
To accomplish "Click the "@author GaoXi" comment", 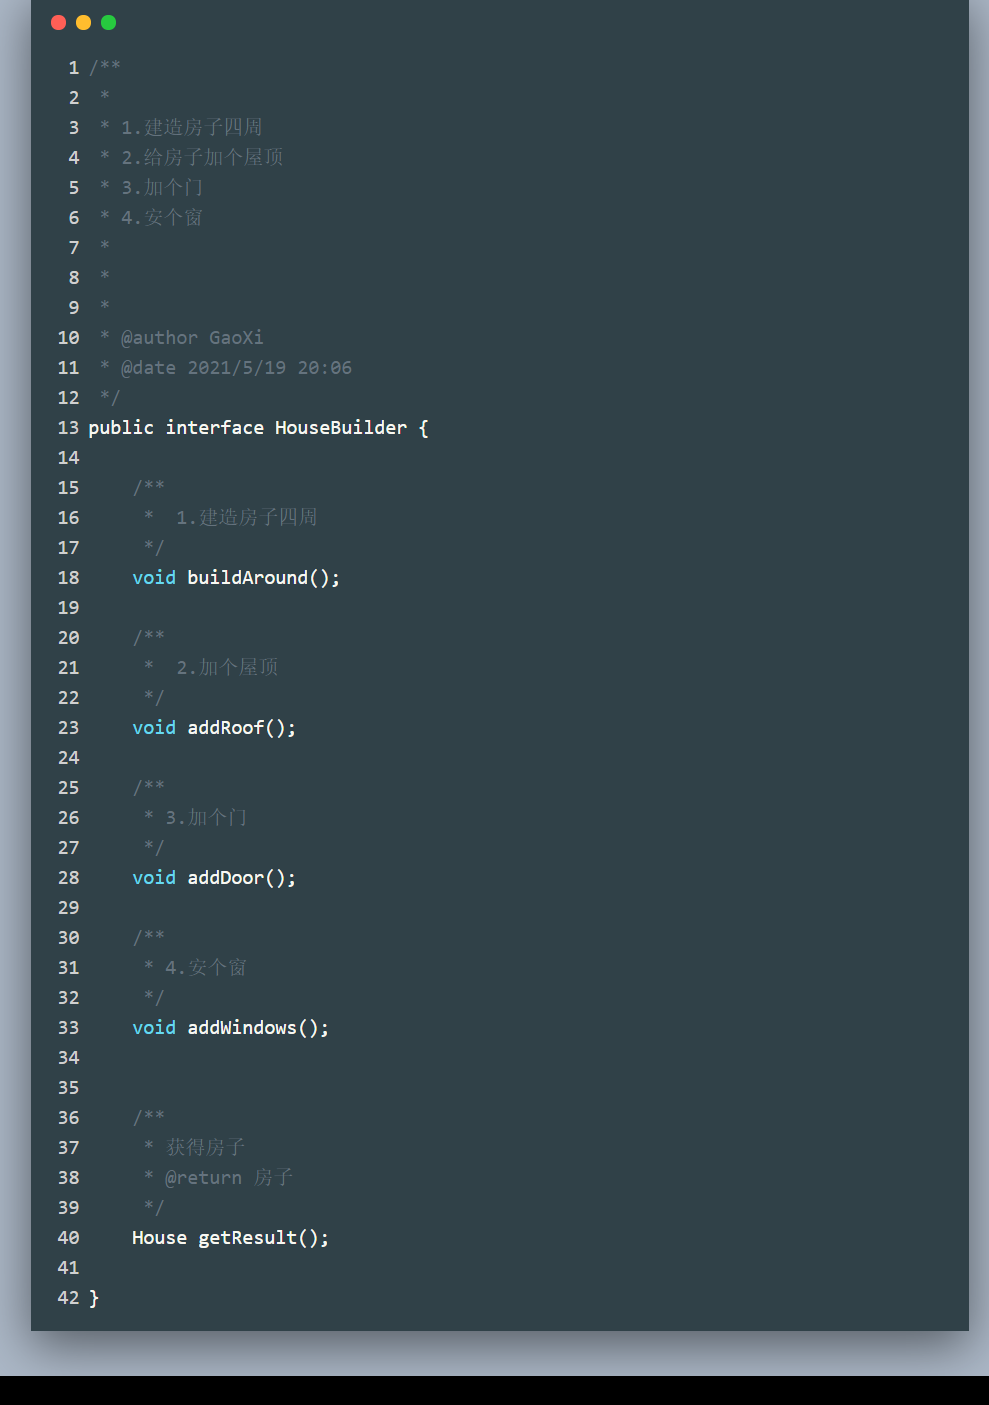I will pyautogui.click(x=192, y=338).
